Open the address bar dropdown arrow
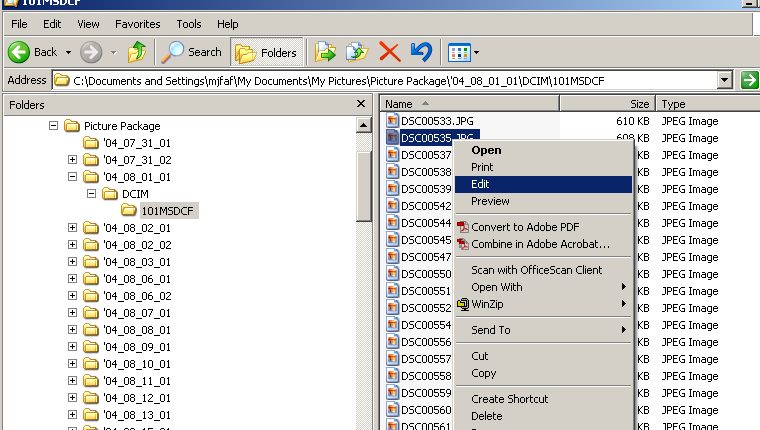The height and width of the screenshot is (430, 760). tap(725, 80)
